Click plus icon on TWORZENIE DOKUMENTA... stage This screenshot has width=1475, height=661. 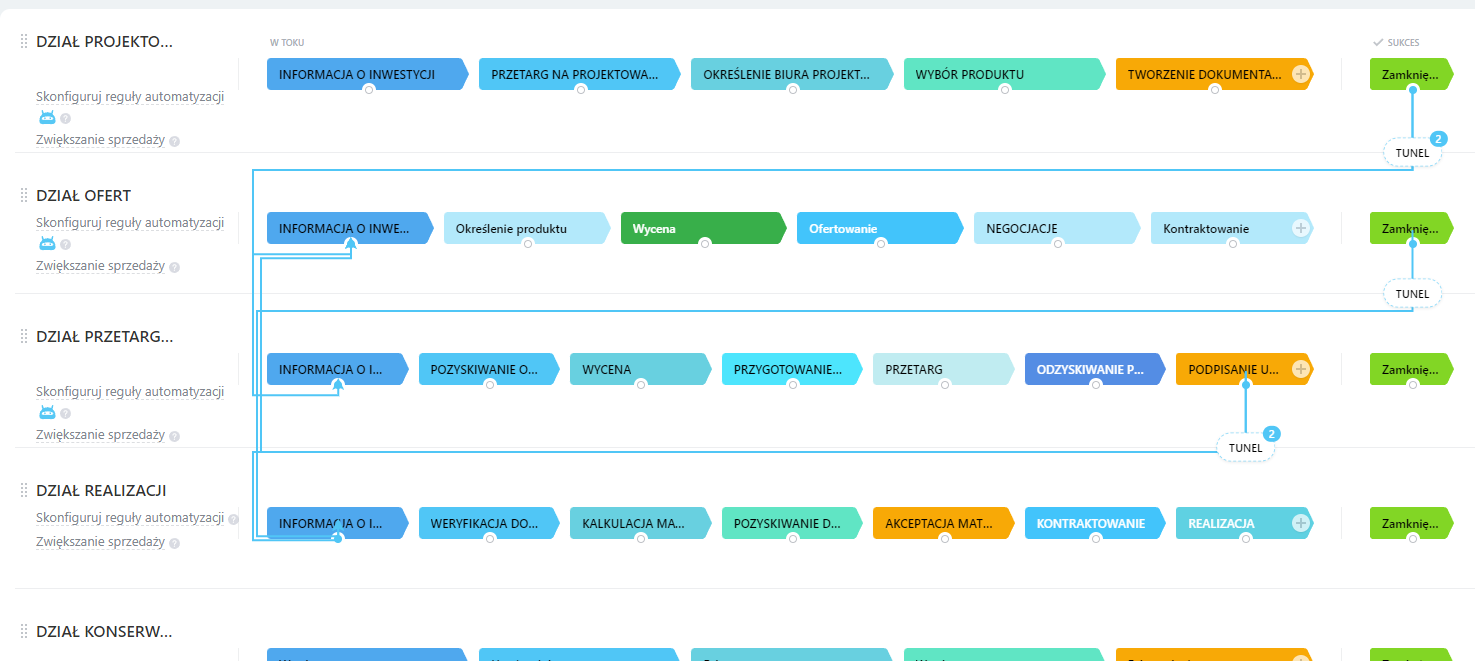coord(1300,74)
